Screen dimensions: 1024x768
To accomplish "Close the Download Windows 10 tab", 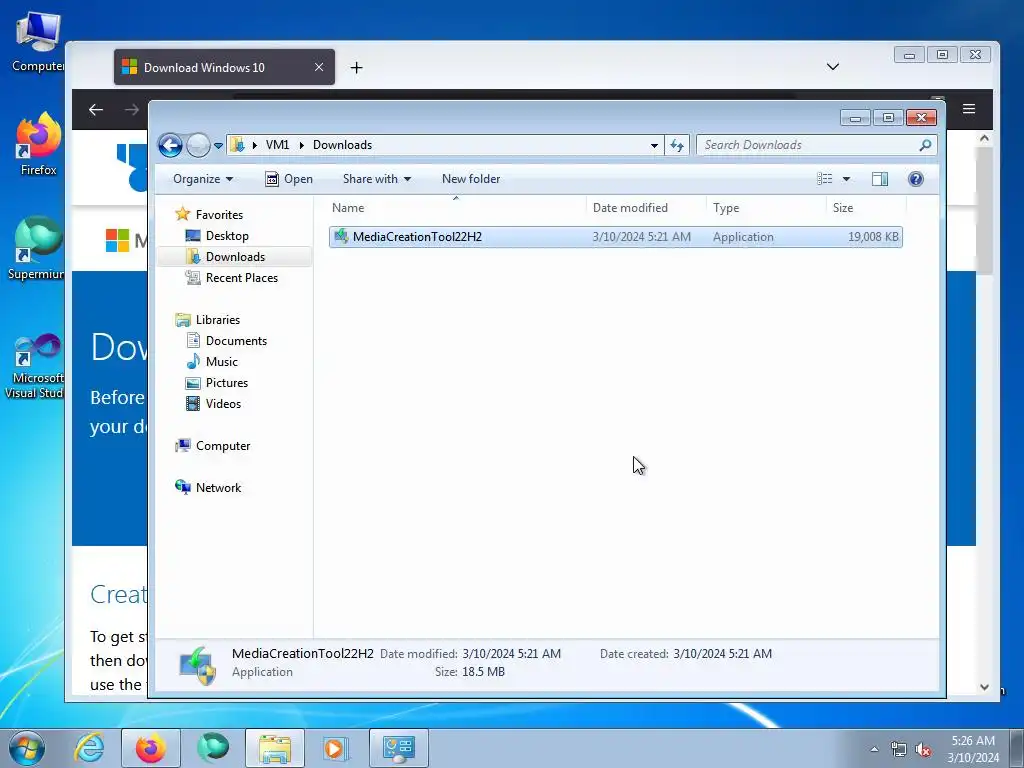I will [x=319, y=67].
